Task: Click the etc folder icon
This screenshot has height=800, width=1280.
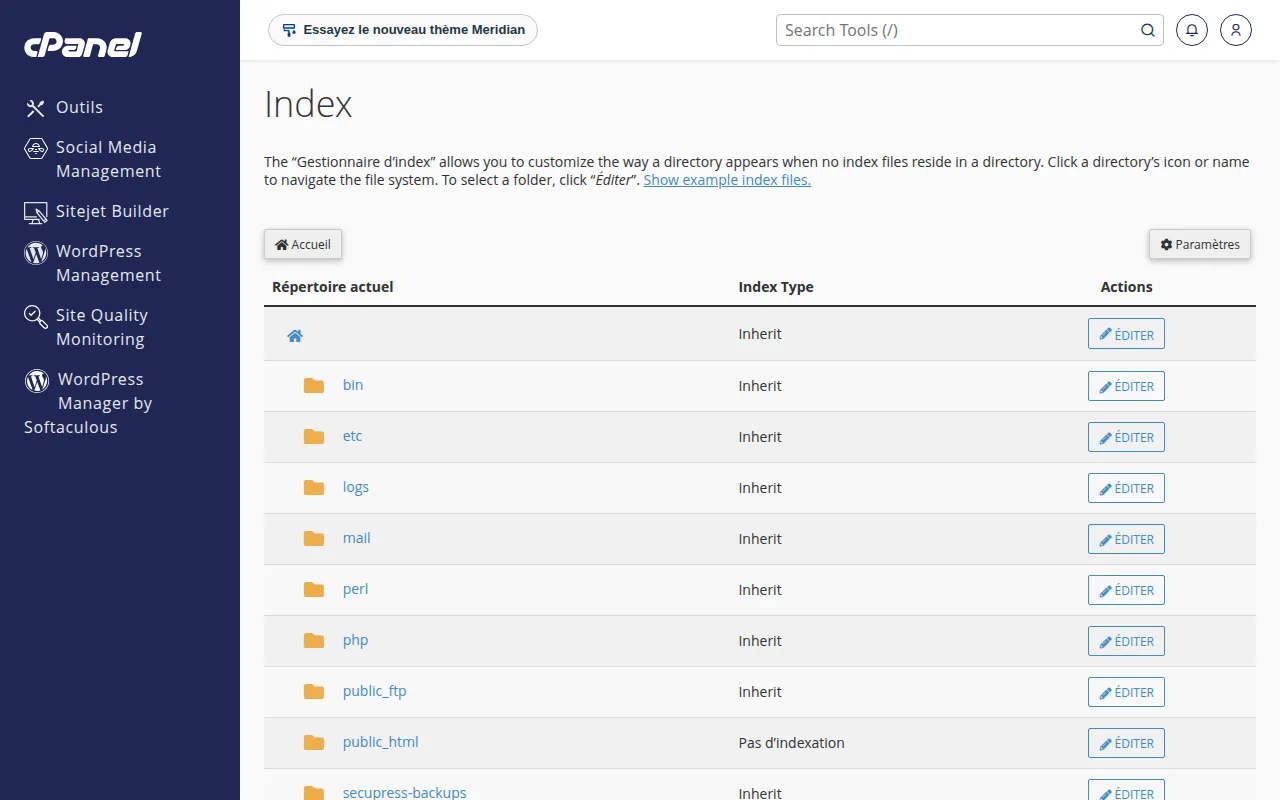Action: [314, 436]
